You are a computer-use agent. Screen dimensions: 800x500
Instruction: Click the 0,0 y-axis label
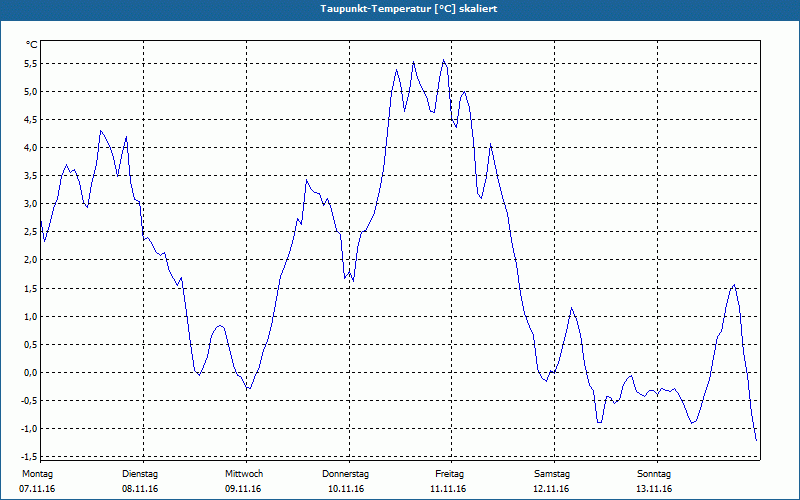click(x=31, y=373)
